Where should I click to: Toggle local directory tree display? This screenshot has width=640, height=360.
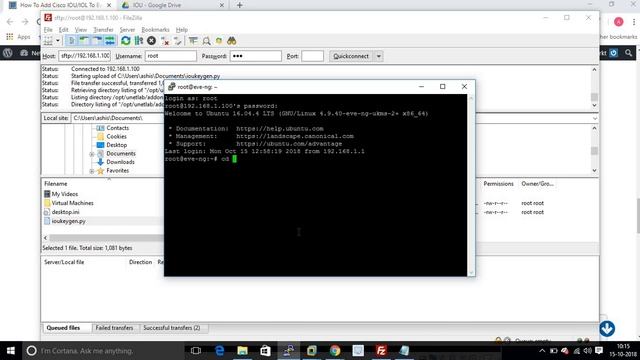tap(84, 41)
